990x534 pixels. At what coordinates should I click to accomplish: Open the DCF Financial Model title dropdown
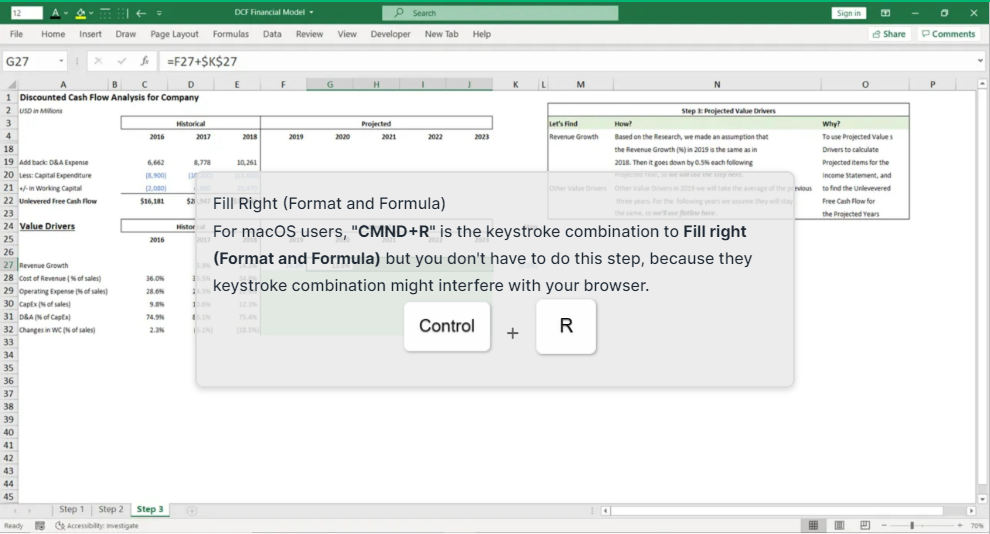(x=311, y=12)
